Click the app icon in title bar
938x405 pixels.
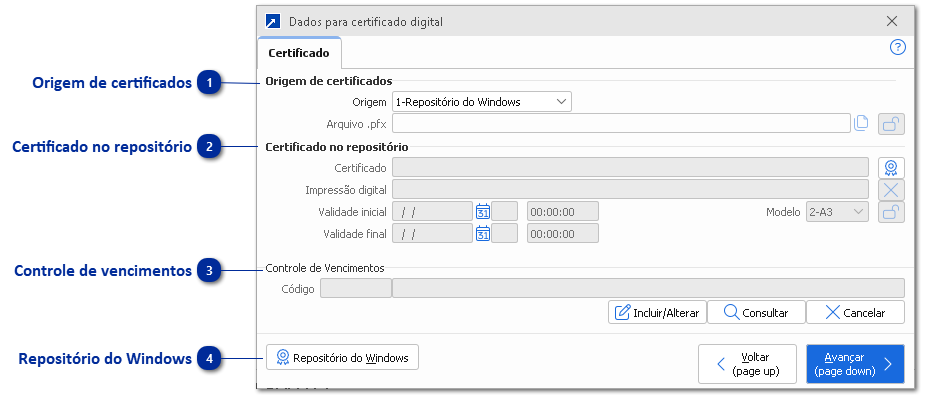point(273,22)
